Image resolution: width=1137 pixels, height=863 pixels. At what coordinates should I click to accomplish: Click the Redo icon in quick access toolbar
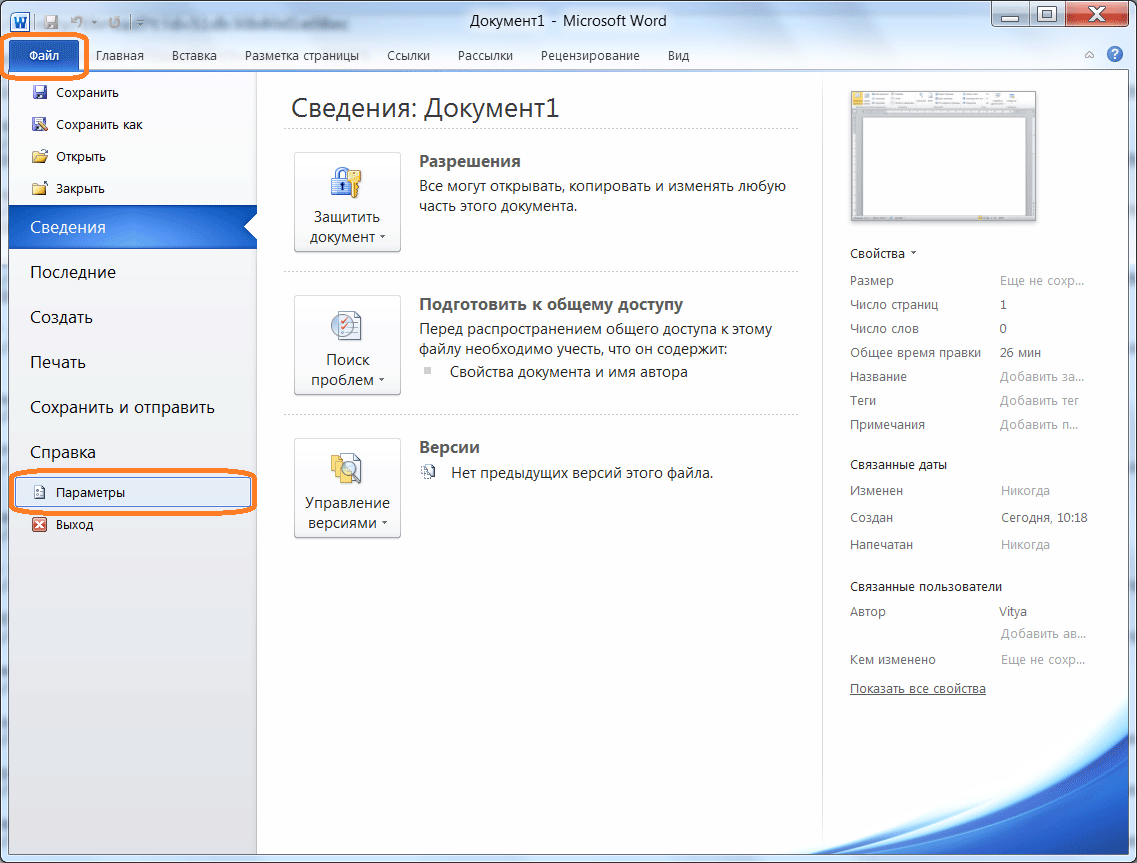tap(114, 22)
